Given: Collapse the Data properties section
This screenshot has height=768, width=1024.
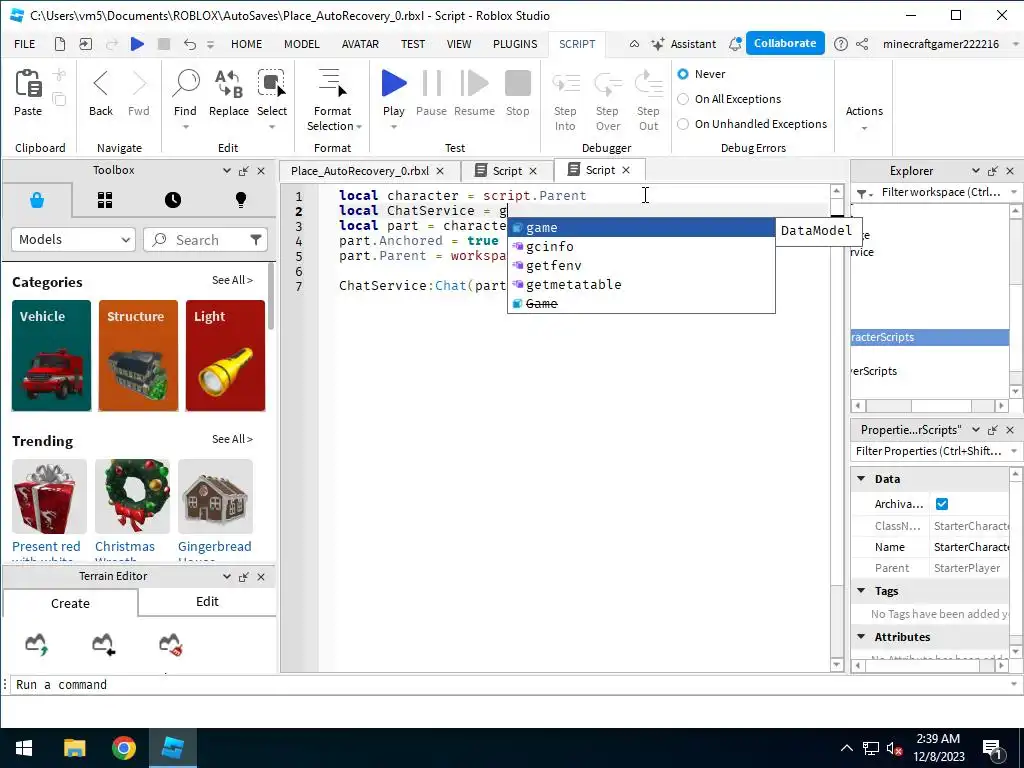Looking at the screenshot, I should click(861, 479).
